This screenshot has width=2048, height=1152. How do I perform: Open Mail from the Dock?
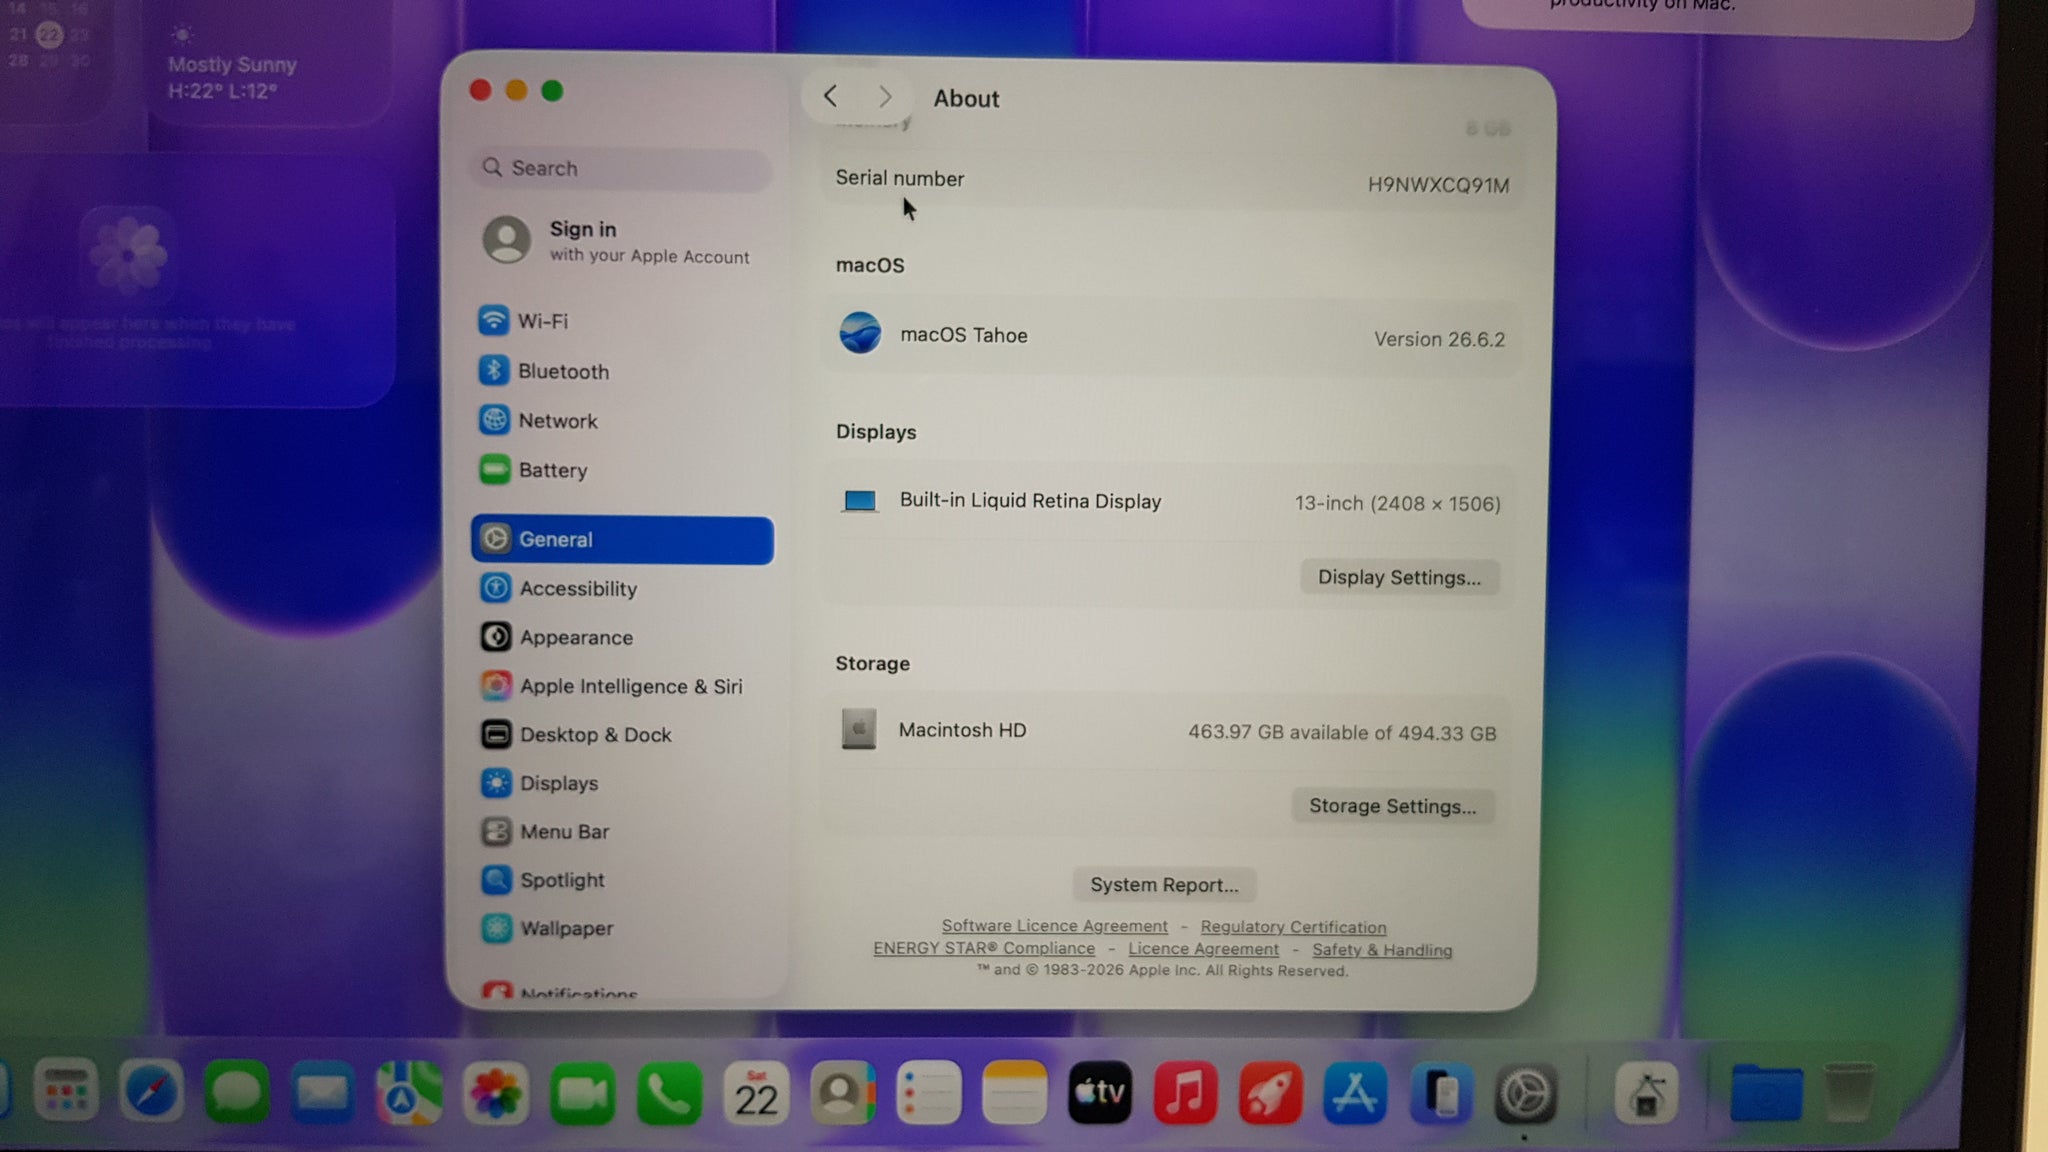coord(323,1093)
